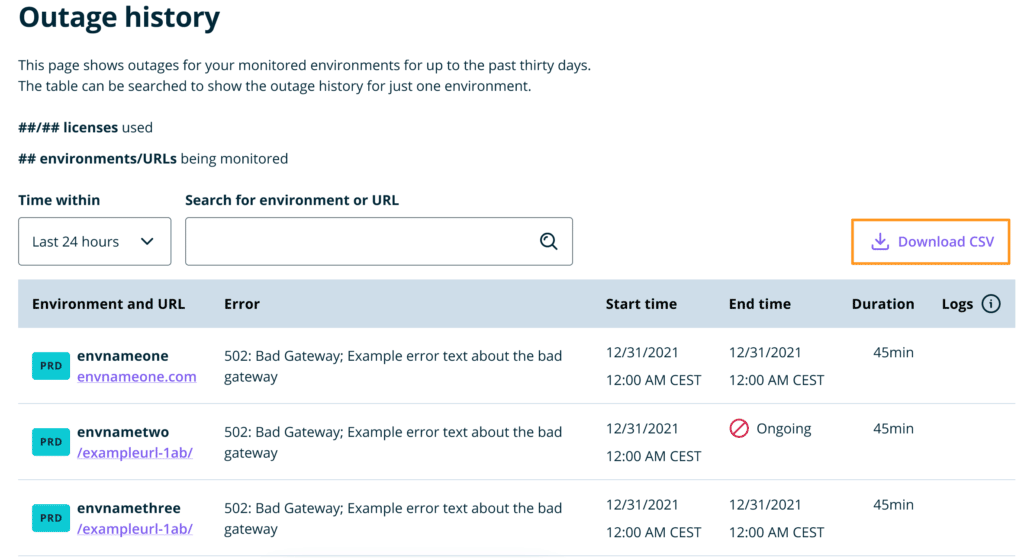Click the Error column header
The image size is (1024, 558).
point(242,304)
